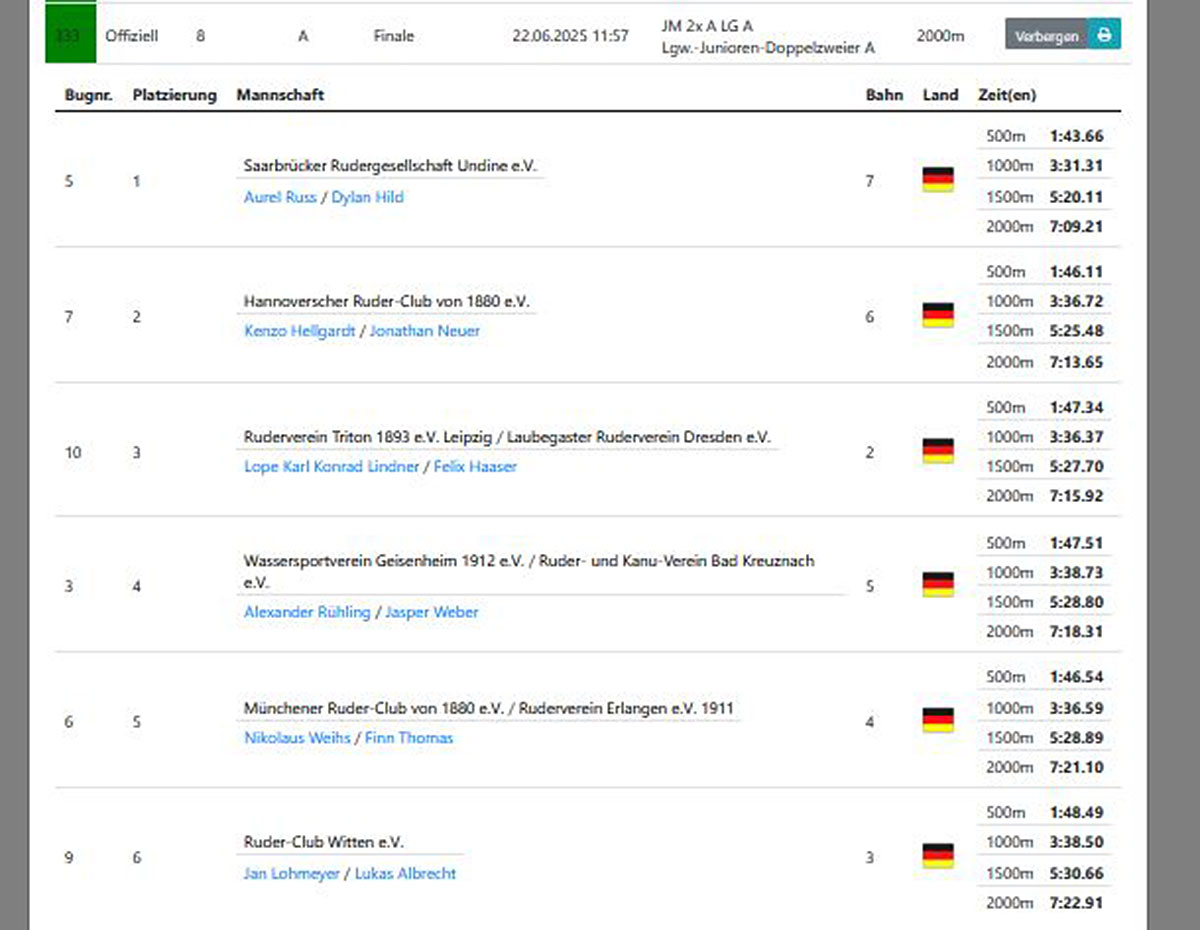1200x930 pixels.
Task: Click the split time 5:27.70
Action: 1077,466
